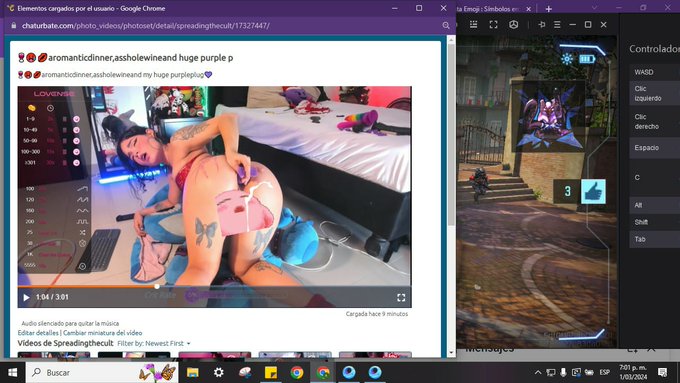
Task: Open the Cambiar miniatura del video link
Action: (103, 333)
